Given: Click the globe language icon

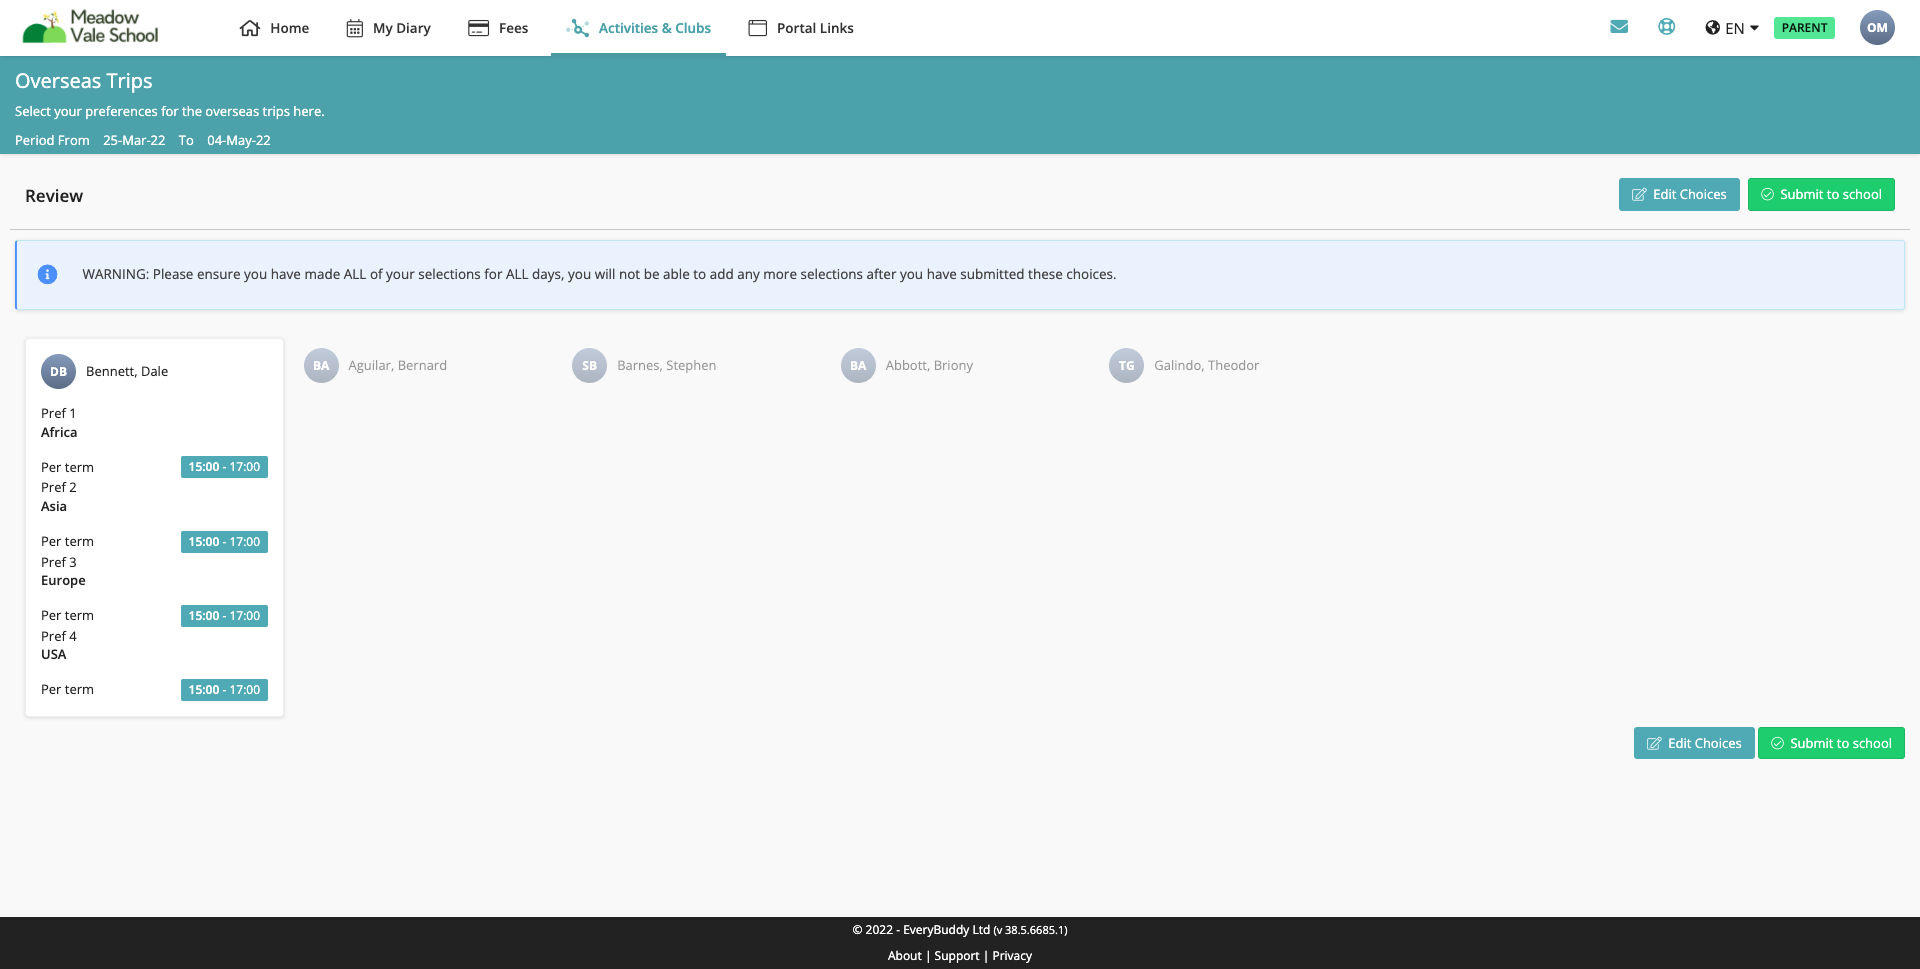Looking at the screenshot, I should (1713, 28).
